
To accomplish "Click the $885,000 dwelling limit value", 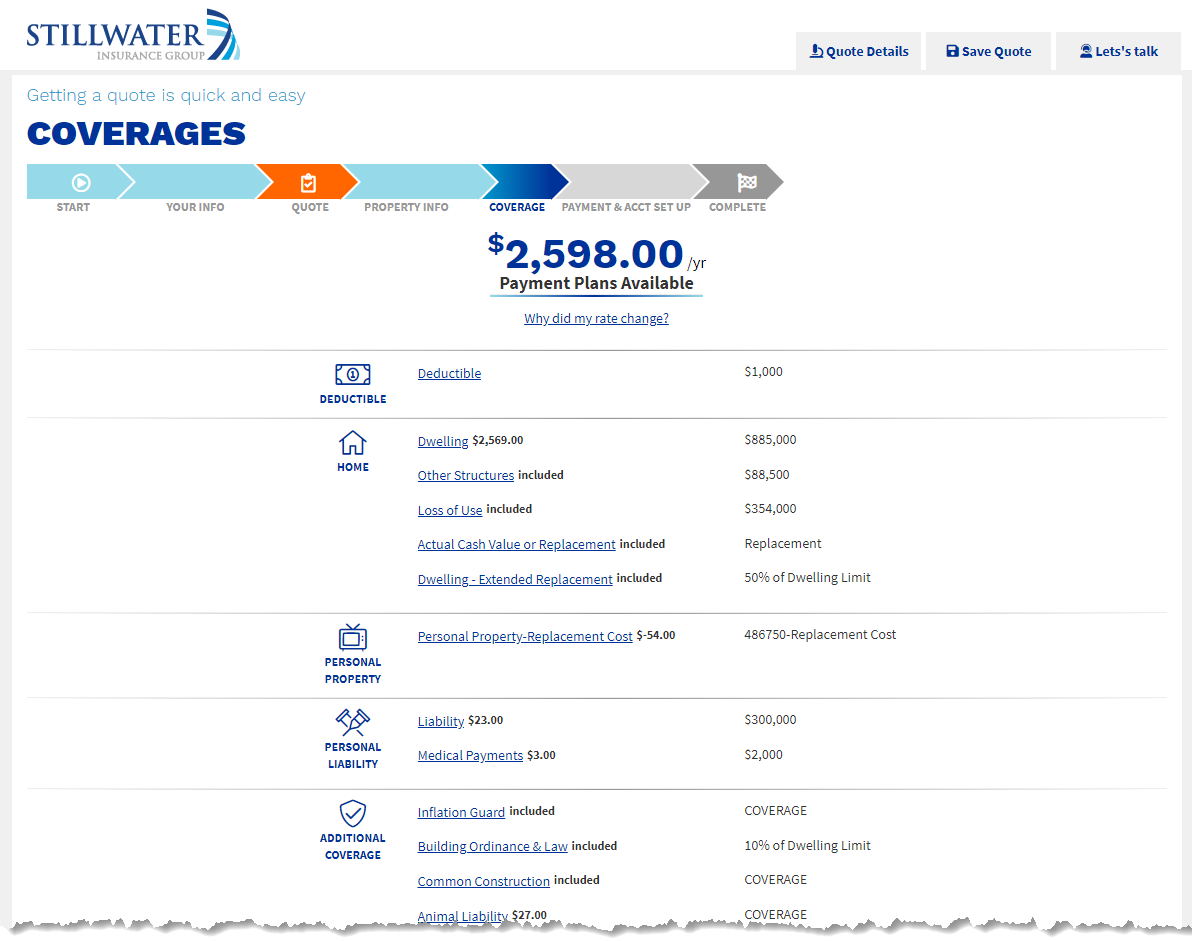I will click(770, 439).
